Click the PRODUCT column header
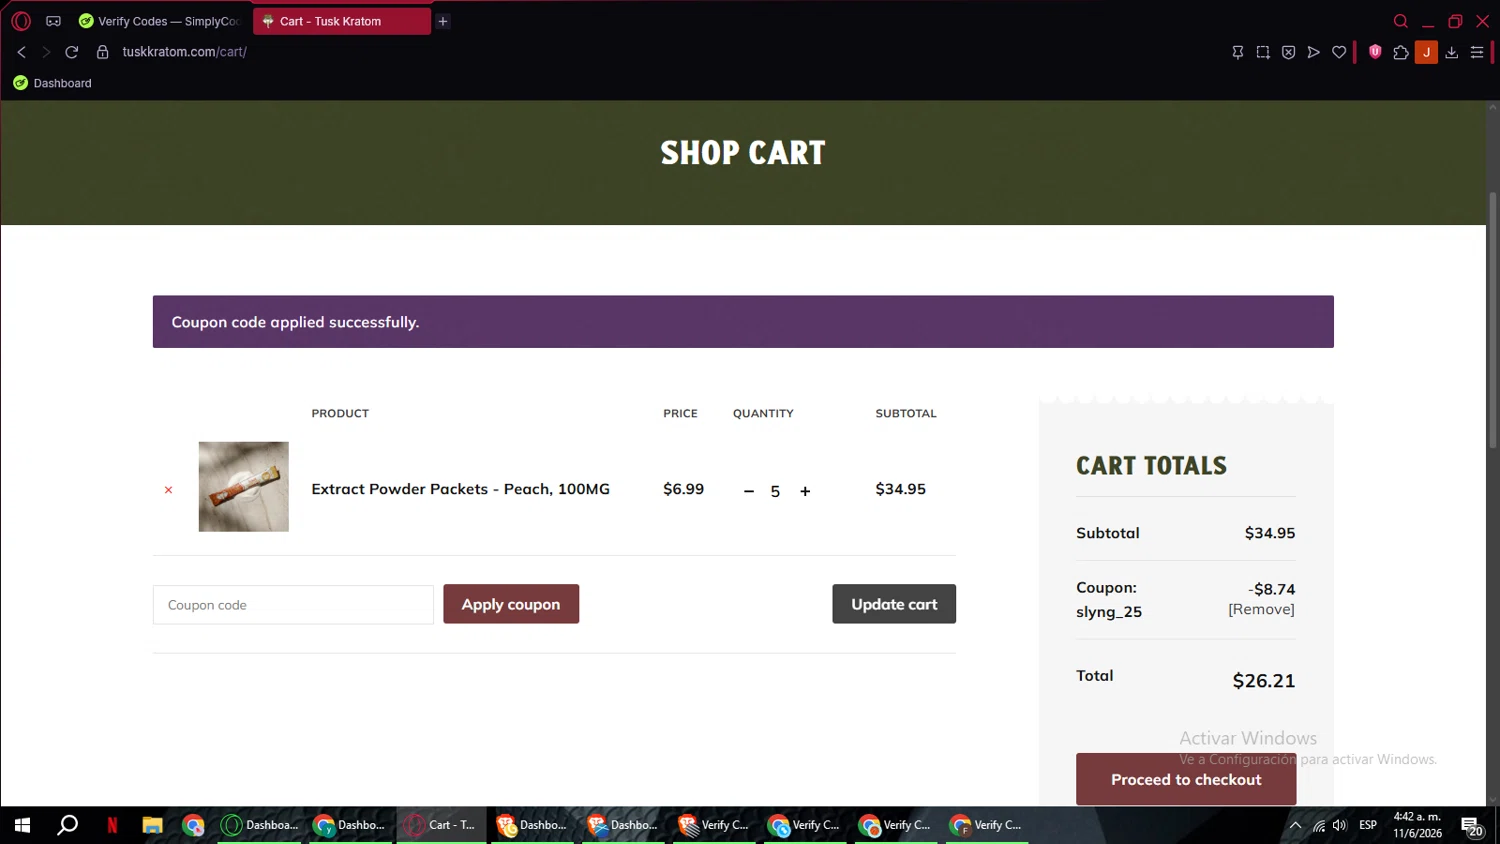Screen dimensions: 1500x844 (x=340, y=413)
